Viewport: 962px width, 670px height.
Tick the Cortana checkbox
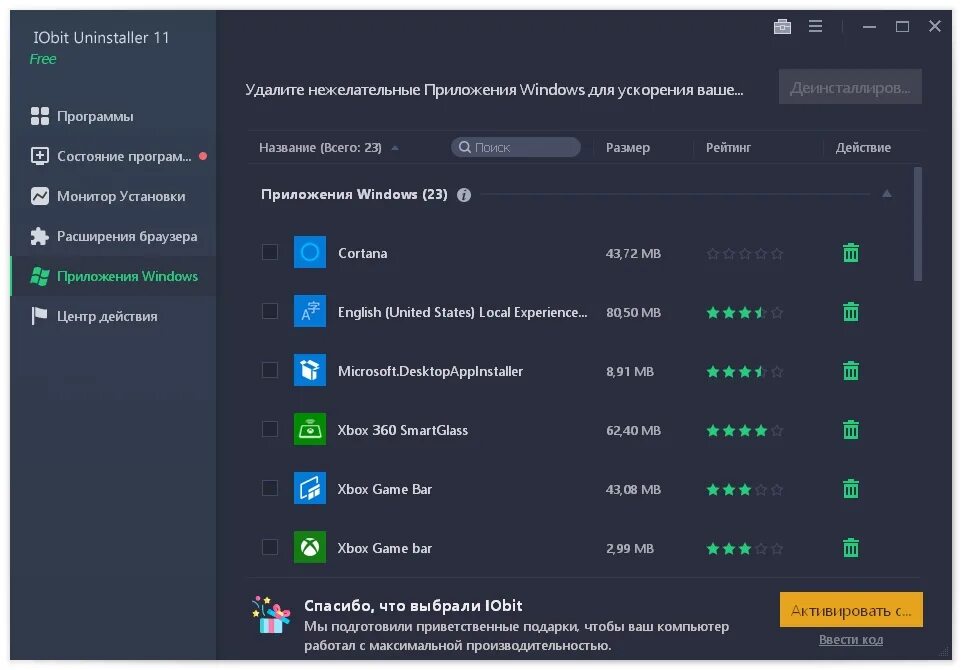[x=270, y=252]
